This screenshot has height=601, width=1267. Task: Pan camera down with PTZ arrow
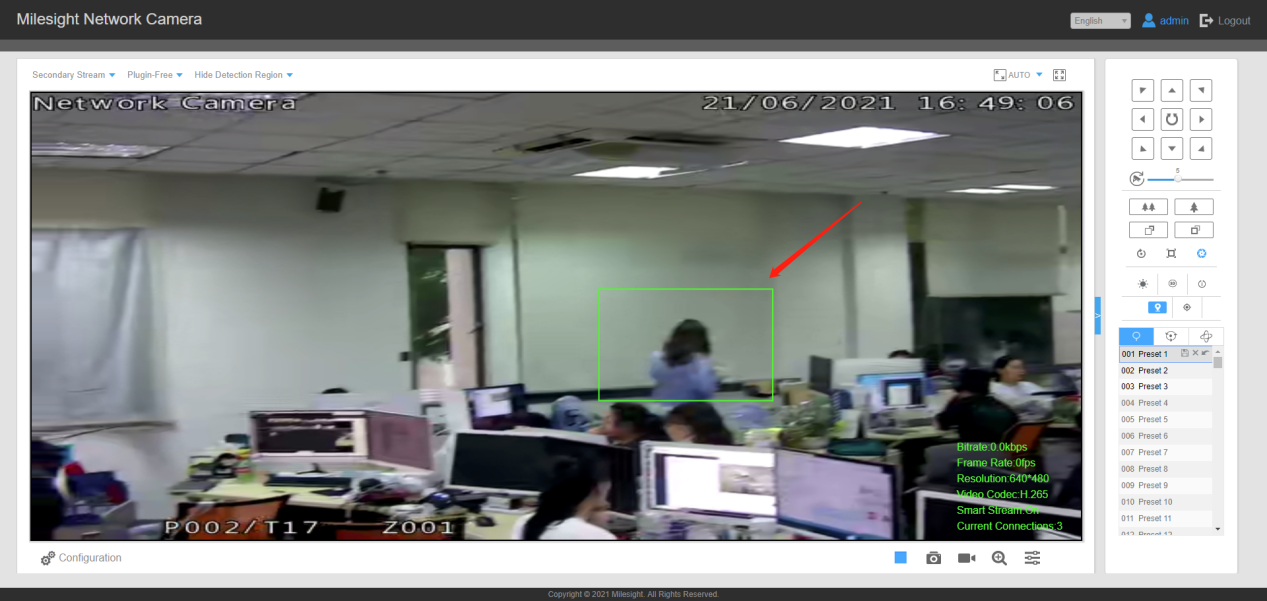[x=1172, y=148]
